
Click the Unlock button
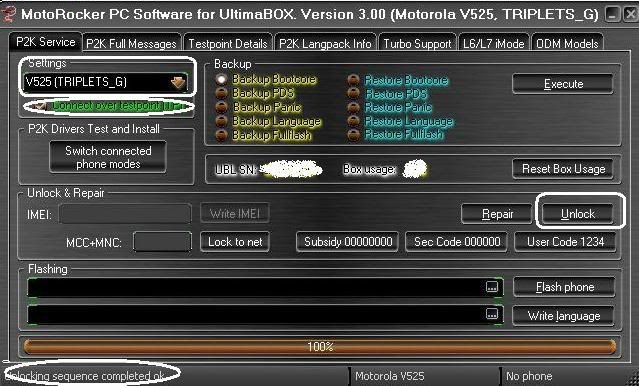[578, 214]
